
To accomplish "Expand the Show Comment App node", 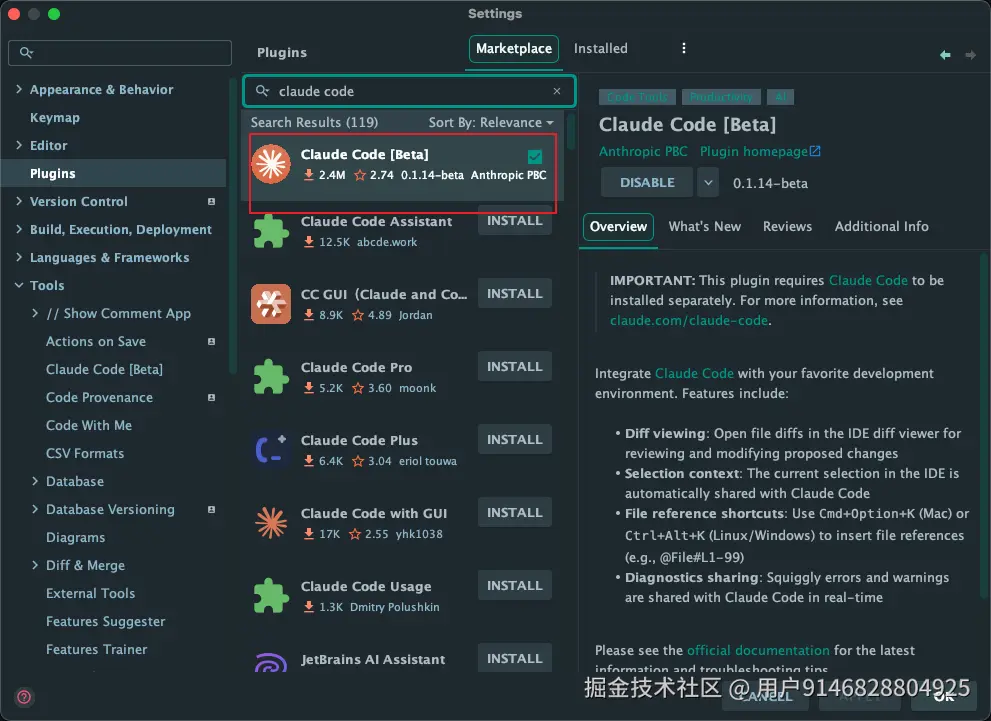I will pyautogui.click(x=35, y=313).
